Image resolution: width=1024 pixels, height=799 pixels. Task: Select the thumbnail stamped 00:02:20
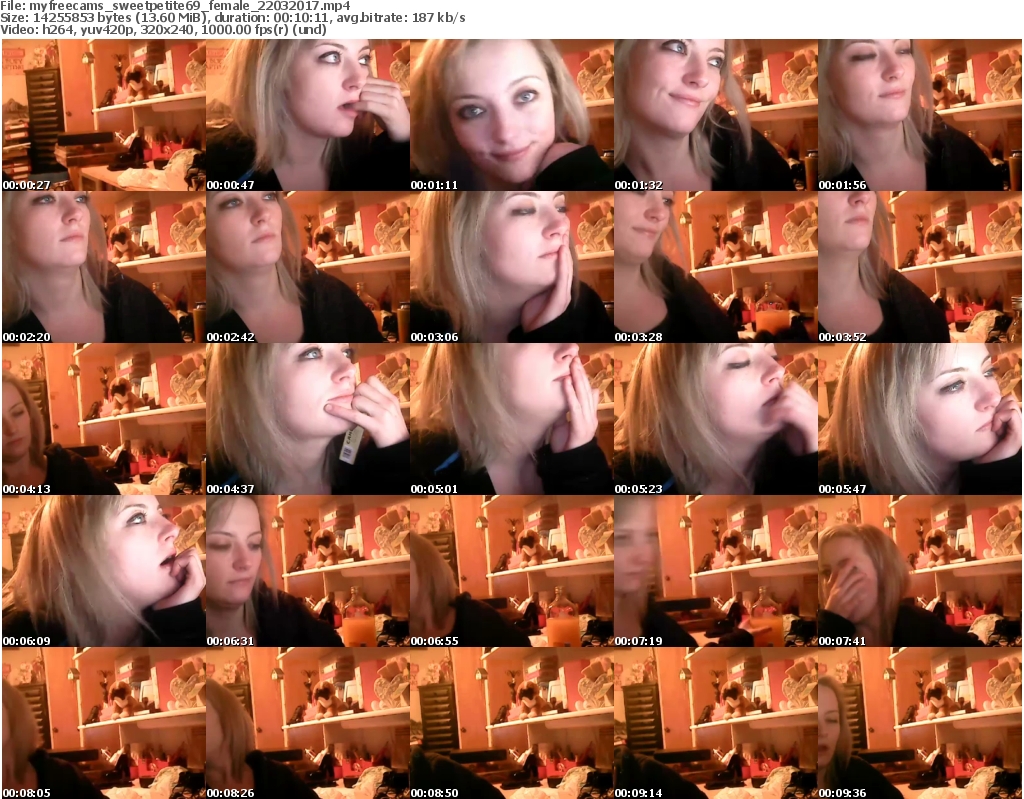click(104, 267)
